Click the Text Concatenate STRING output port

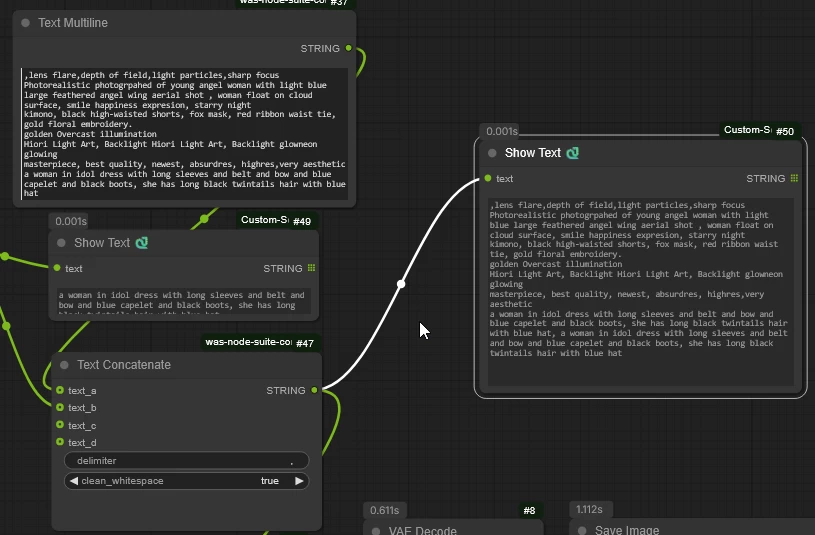[314, 390]
